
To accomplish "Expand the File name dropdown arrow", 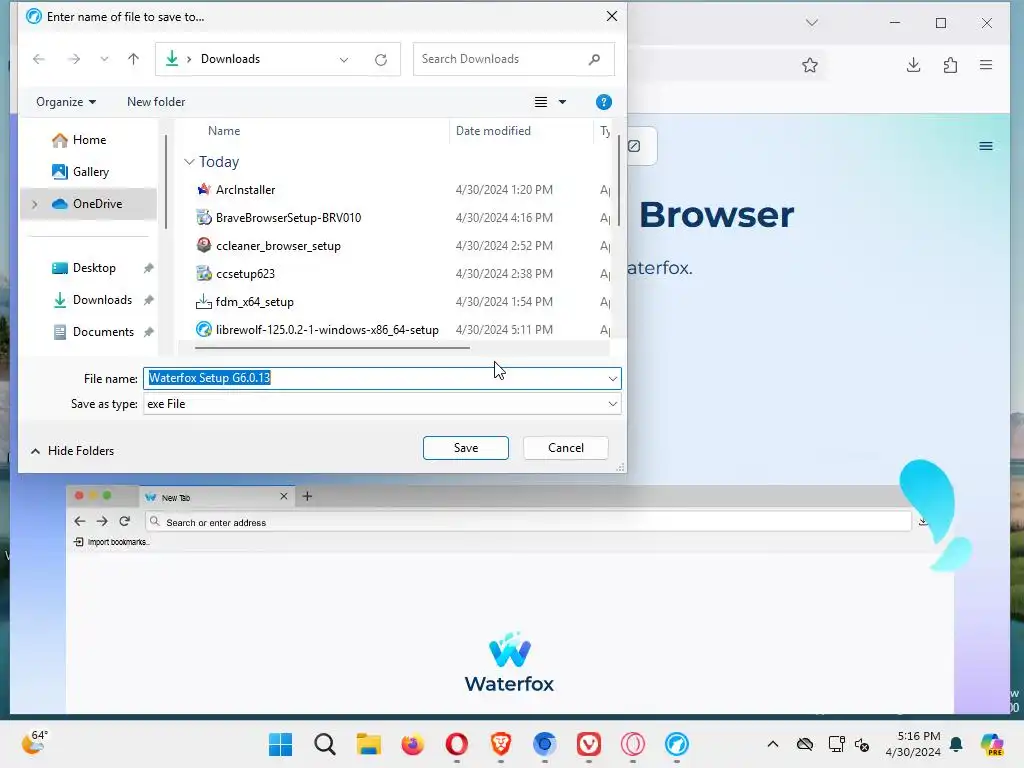I will click(613, 378).
